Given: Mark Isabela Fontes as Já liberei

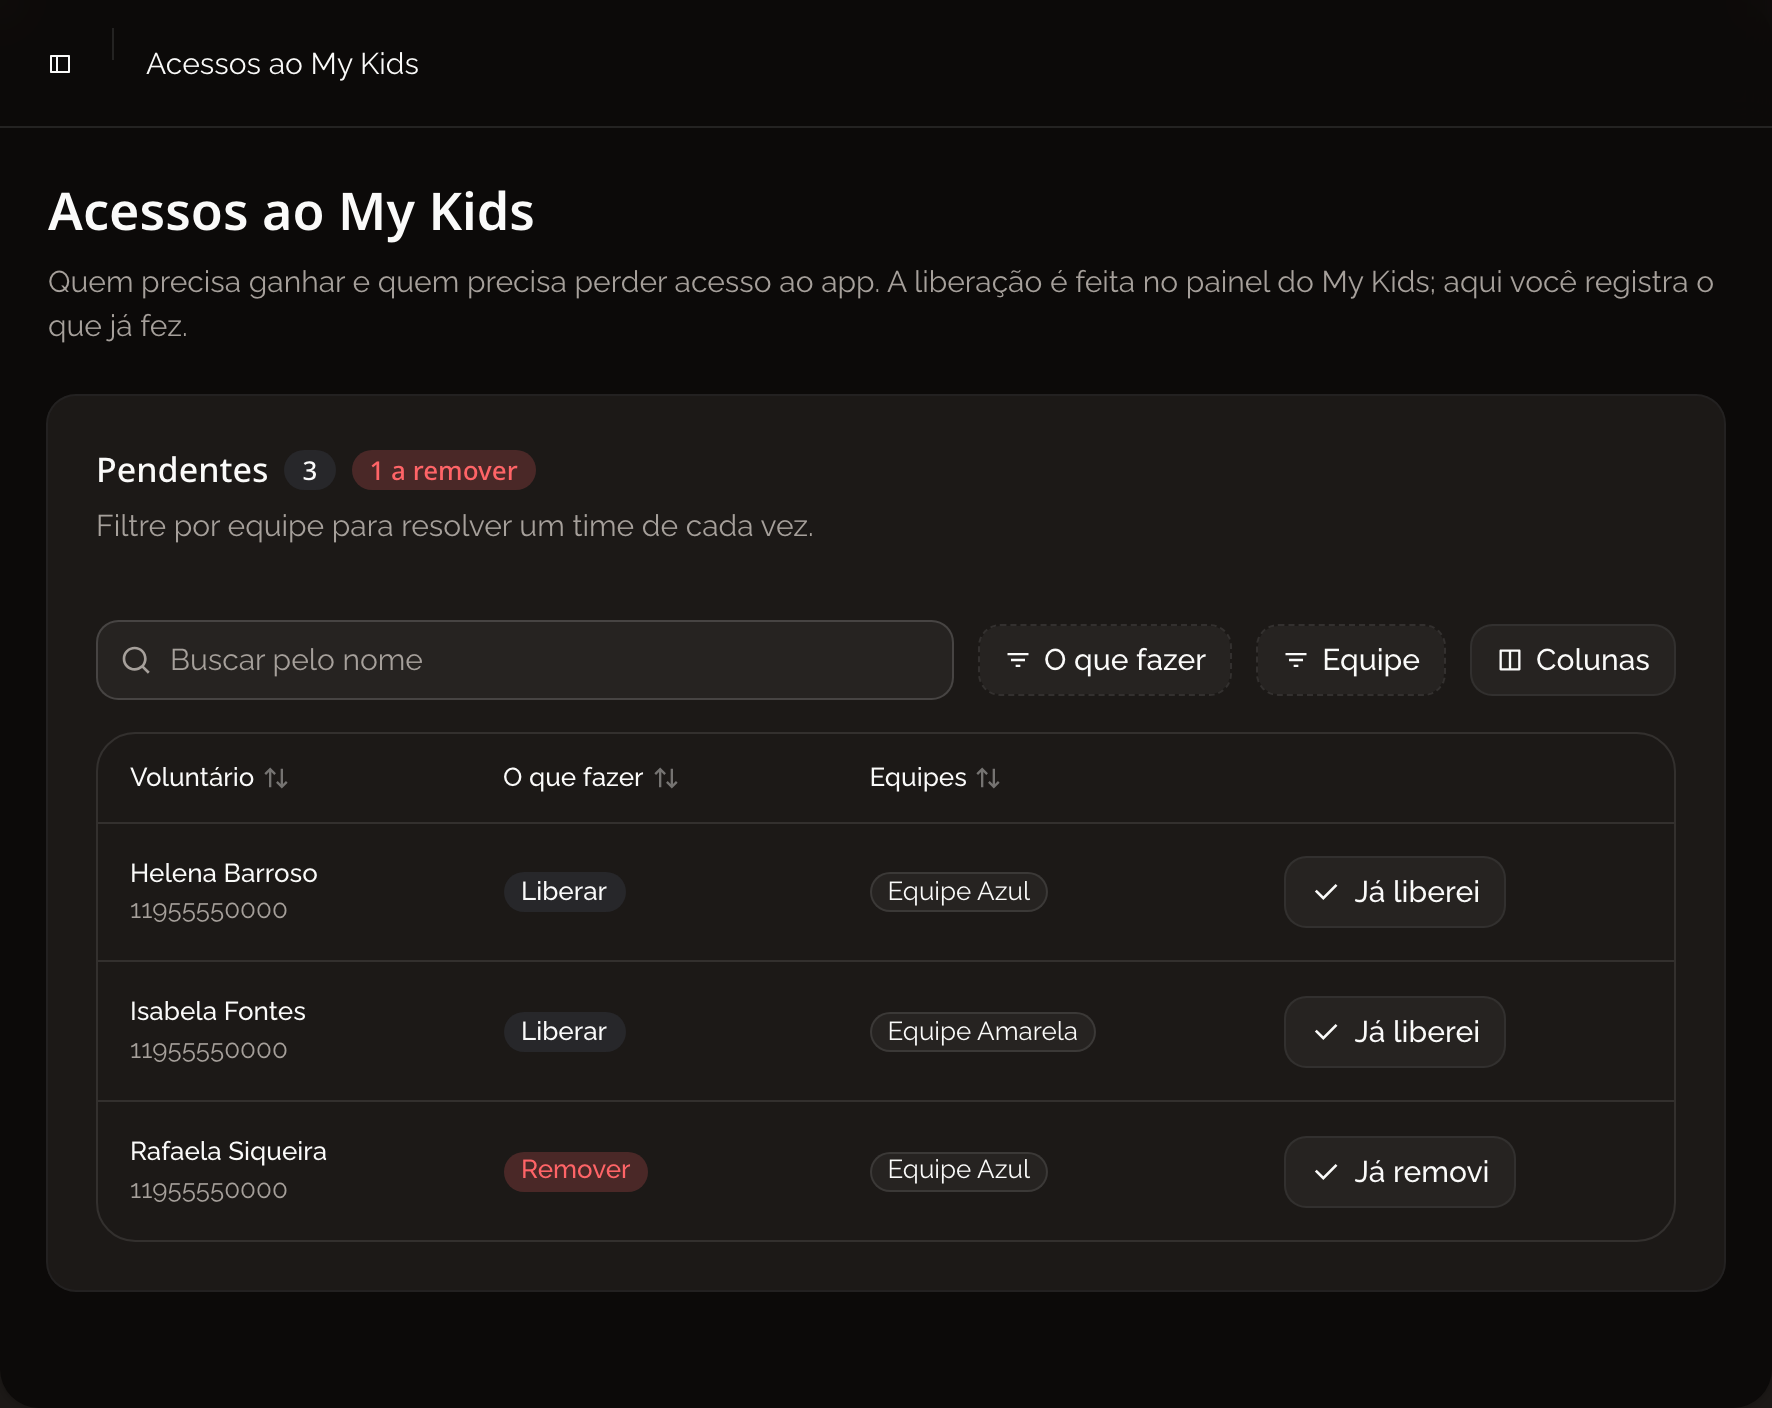Looking at the screenshot, I should pos(1395,1032).
